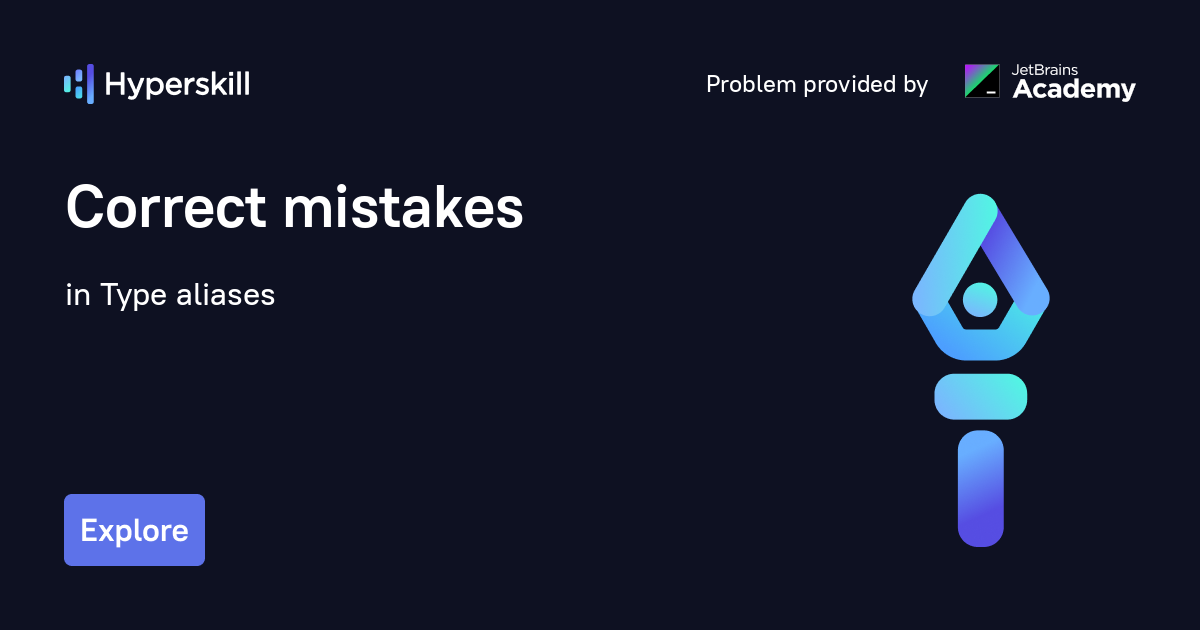Viewport: 1200px width, 630px height.
Task: Click the Academy wordmark
Action: (1074, 91)
